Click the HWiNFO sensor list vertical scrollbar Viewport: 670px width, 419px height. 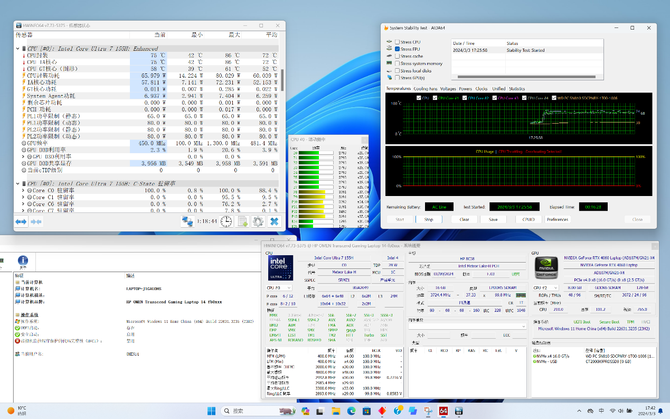[282, 80]
